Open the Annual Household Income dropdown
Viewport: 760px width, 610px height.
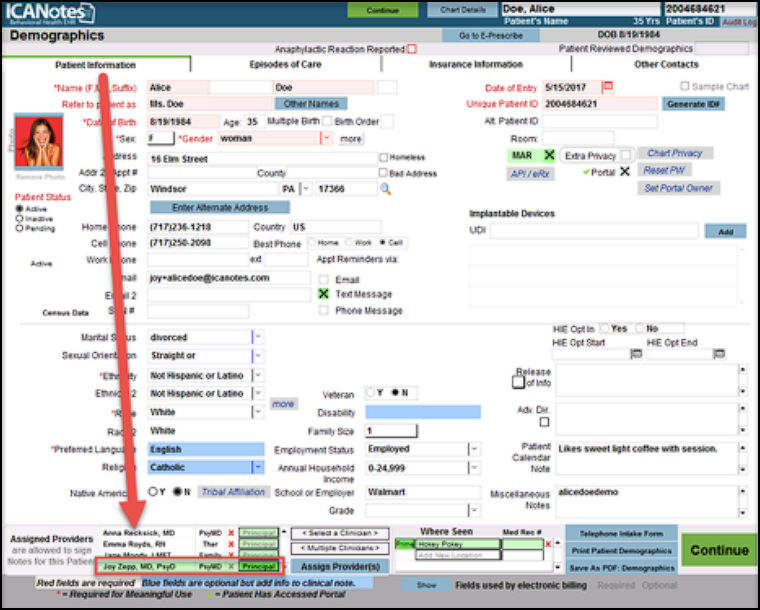click(x=474, y=468)
